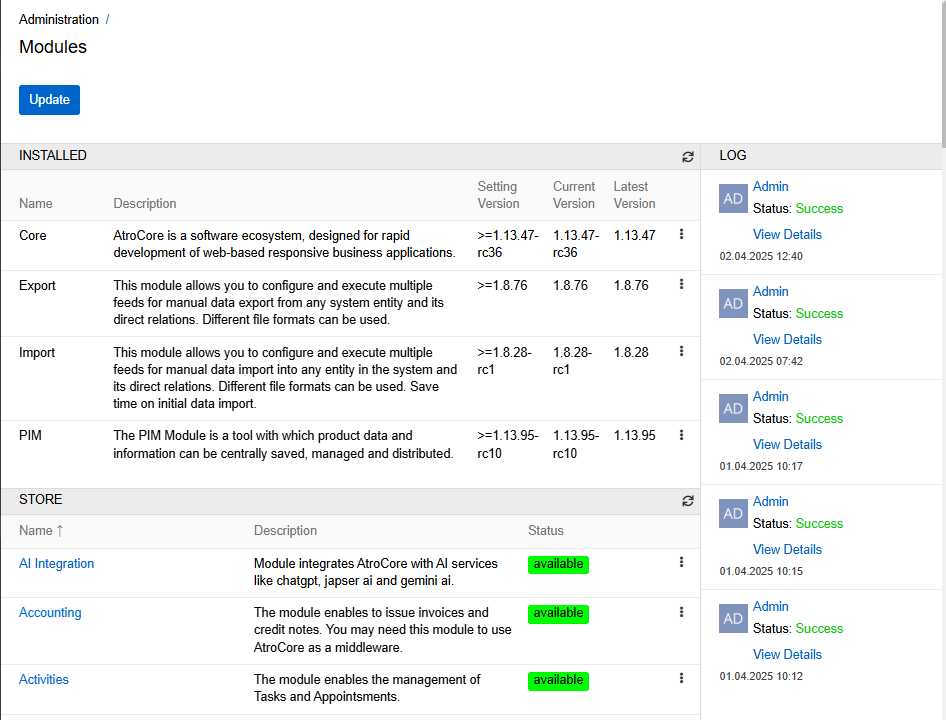Open three-dot menu for Activities module
946x720 pixels.
pos(681,678)
